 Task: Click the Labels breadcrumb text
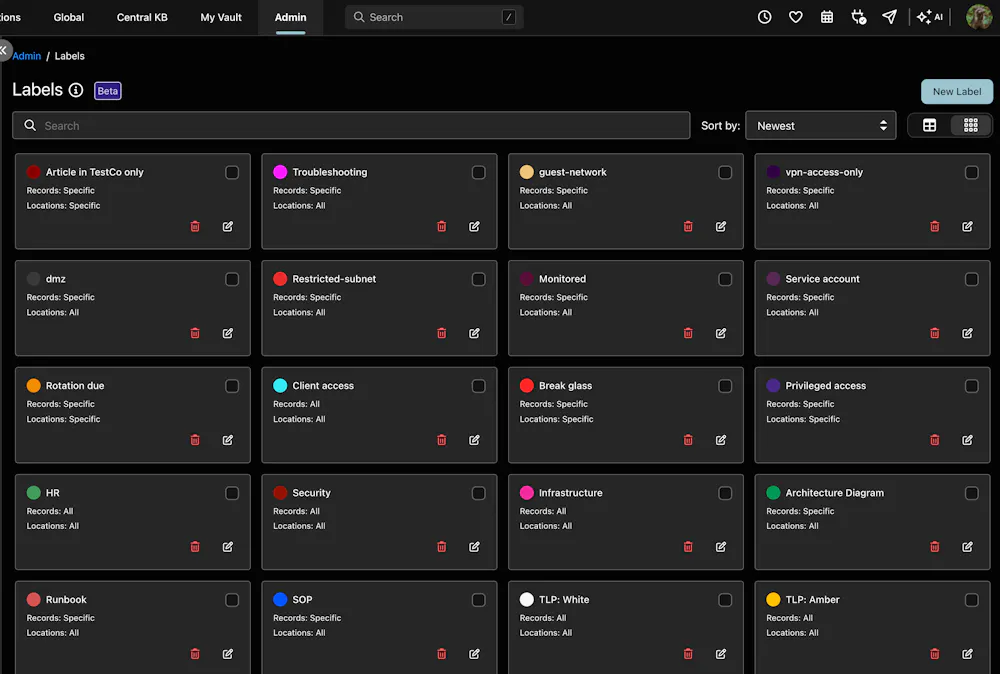click(70, 56)
